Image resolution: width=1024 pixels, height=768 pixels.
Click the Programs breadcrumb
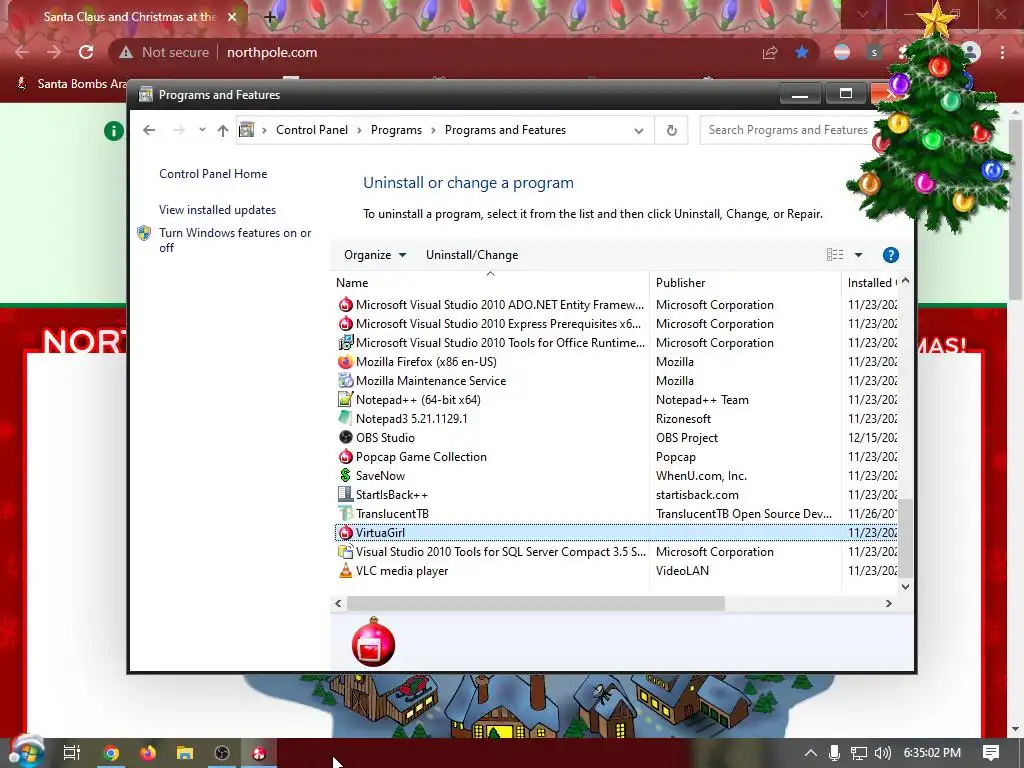point(396,130)
